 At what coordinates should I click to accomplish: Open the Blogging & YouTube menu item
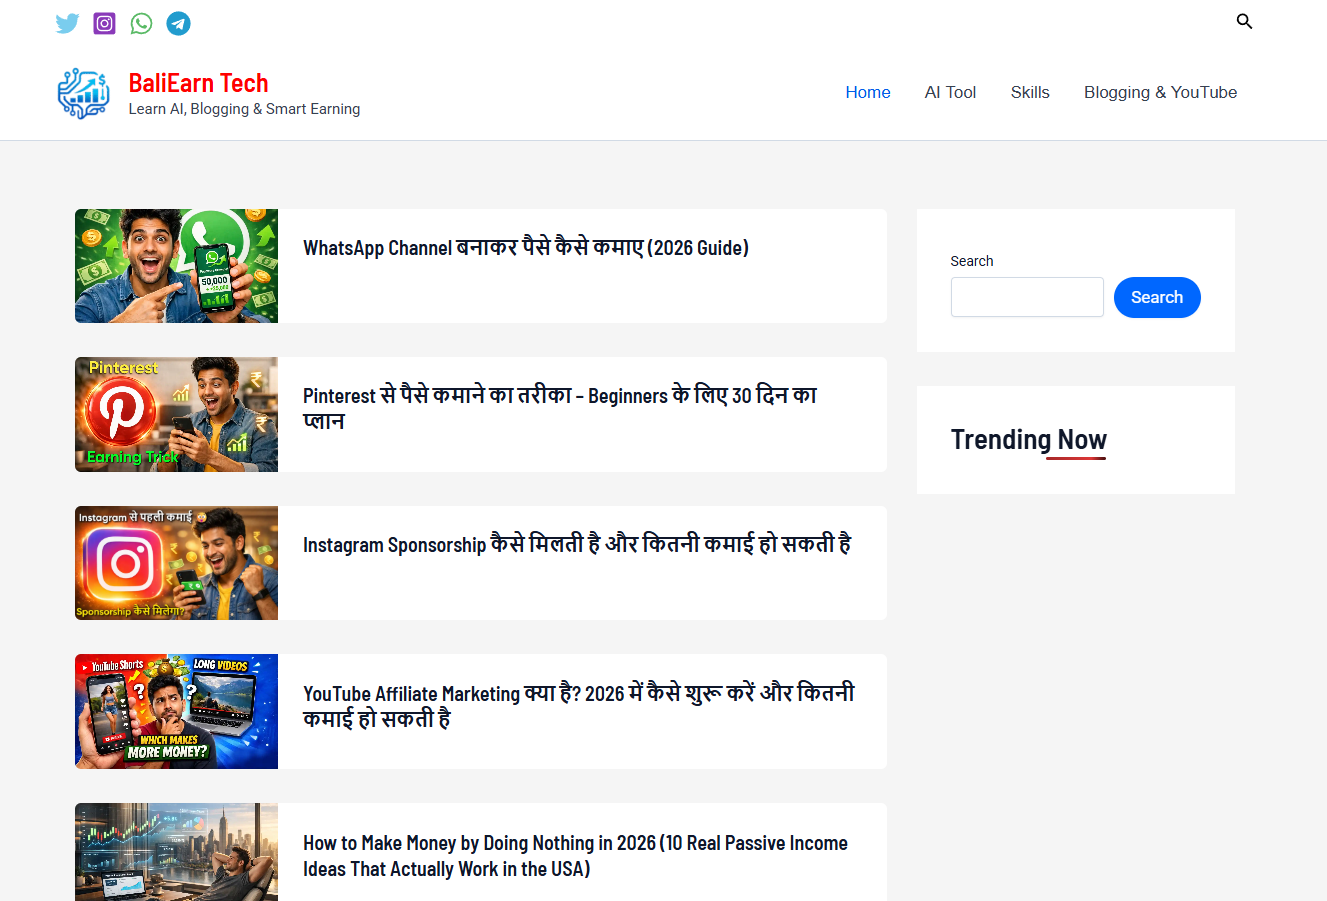[1160, 92]
